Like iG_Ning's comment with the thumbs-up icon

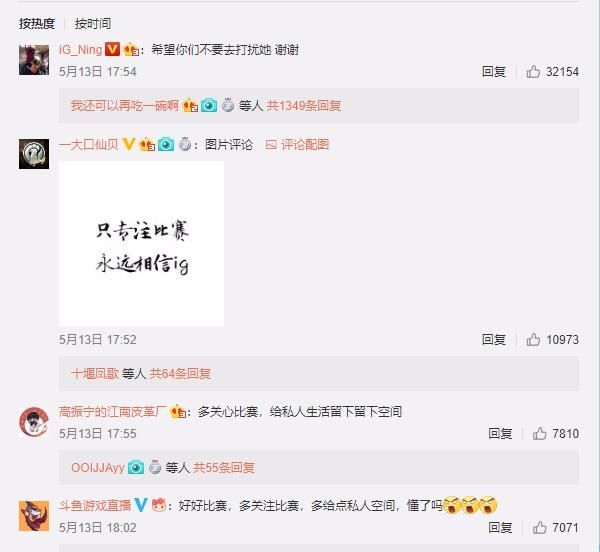pos(533,72)
